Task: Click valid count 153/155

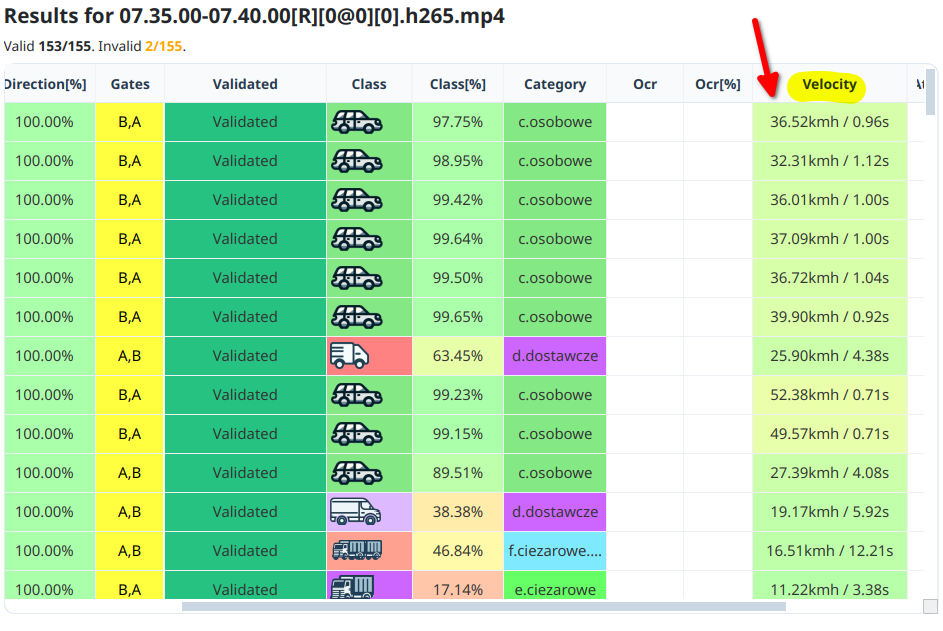Action: 64,46
